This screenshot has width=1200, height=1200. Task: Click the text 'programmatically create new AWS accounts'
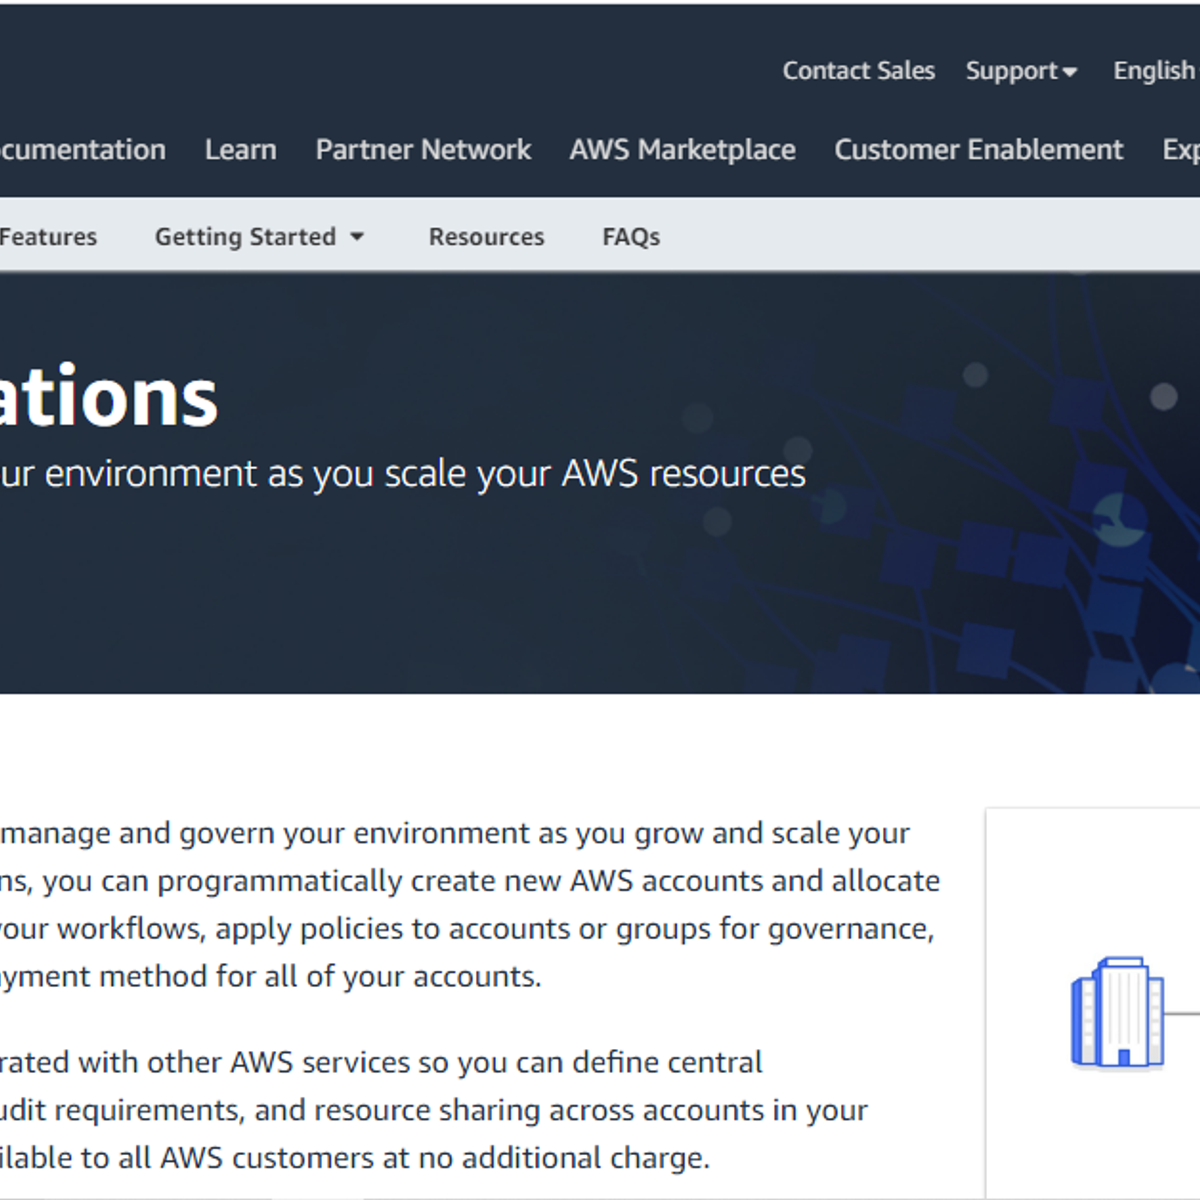460,881
